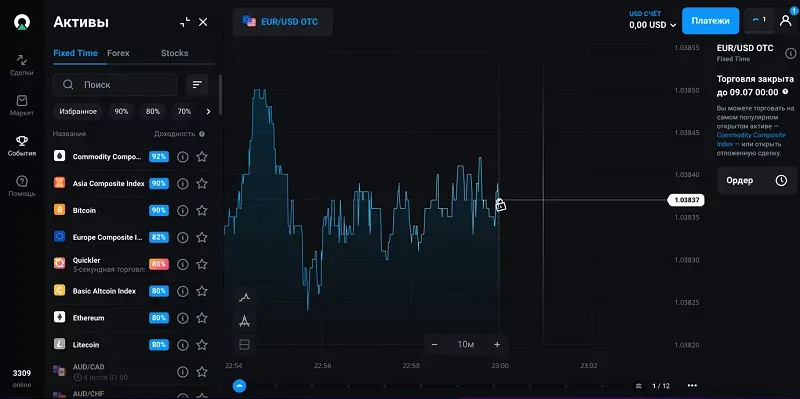Favorite the Bitcoin asset

click(202, 210)
